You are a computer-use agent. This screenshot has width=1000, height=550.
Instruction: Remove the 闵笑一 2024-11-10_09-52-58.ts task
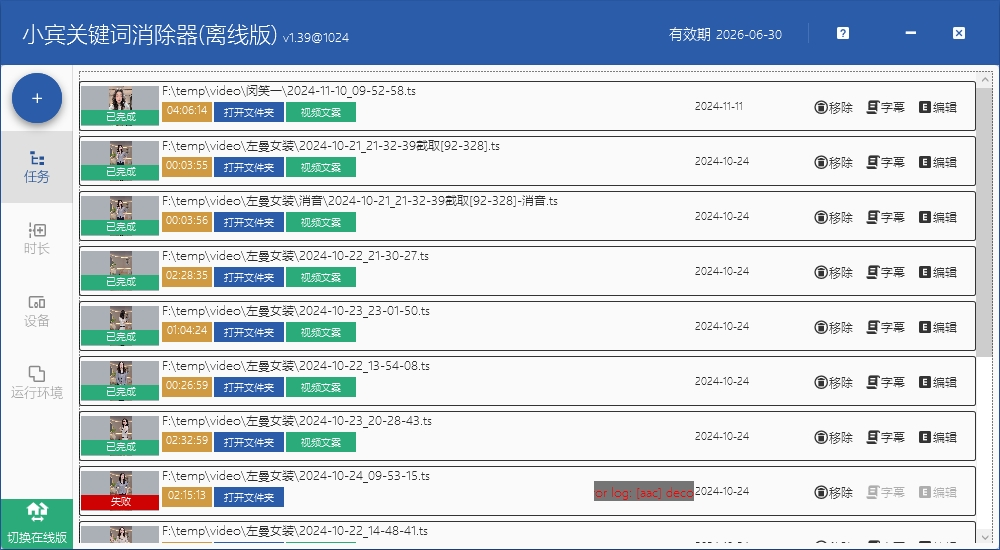[x=834, y=107]
